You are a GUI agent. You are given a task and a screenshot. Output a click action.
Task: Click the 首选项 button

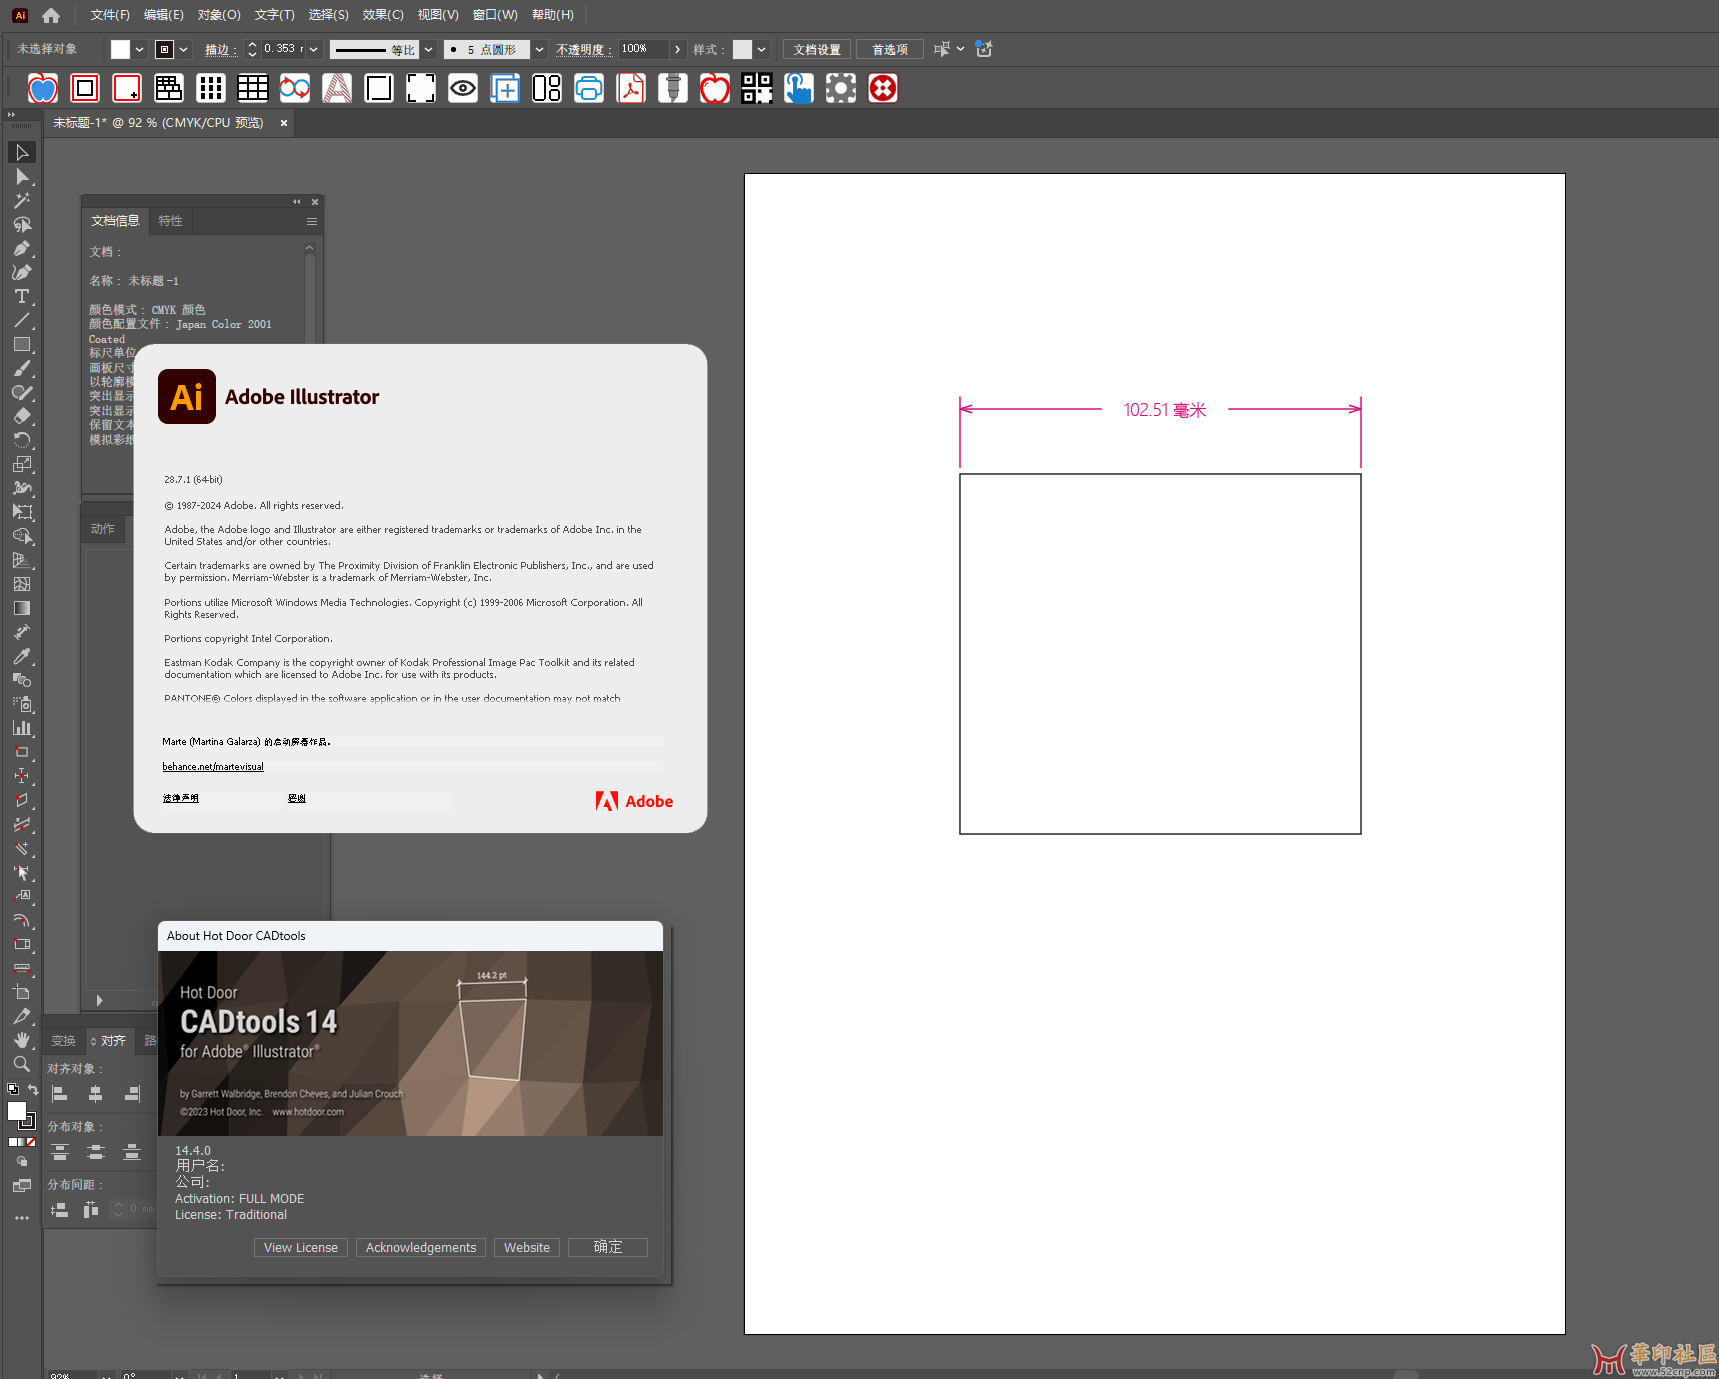[x=890, y=49]
